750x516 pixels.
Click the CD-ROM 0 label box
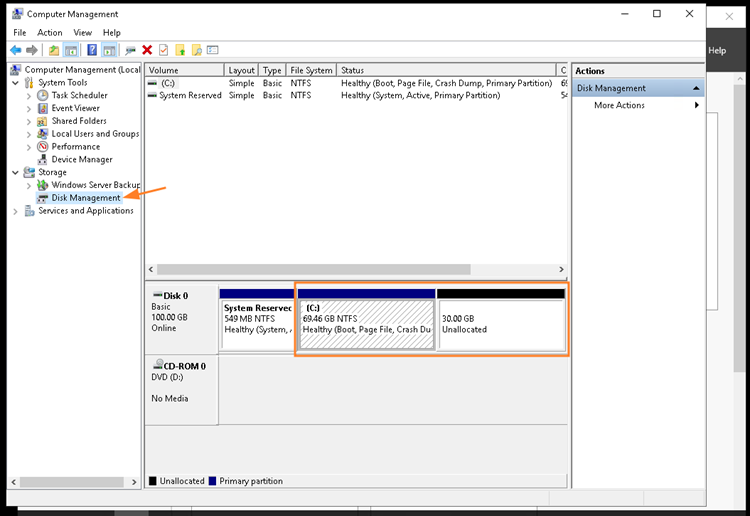182,390
